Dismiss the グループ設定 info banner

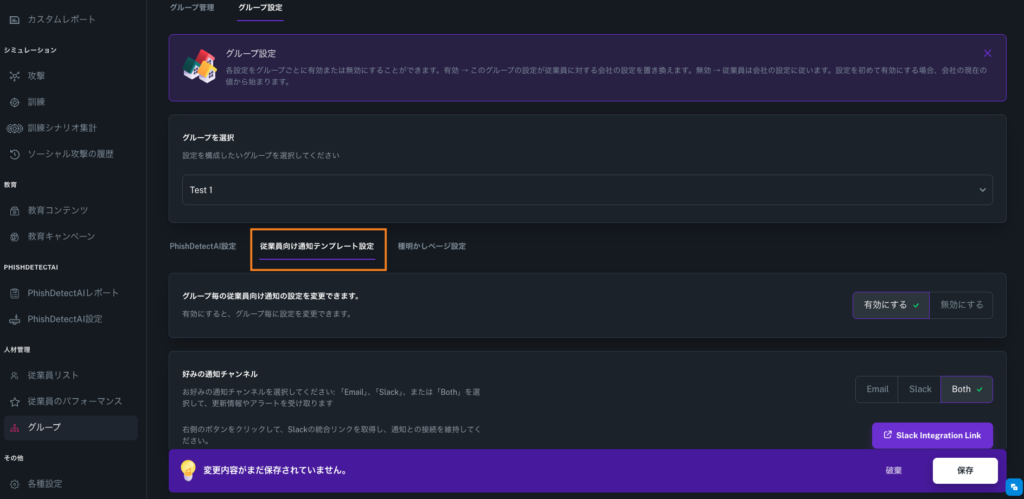988,53
